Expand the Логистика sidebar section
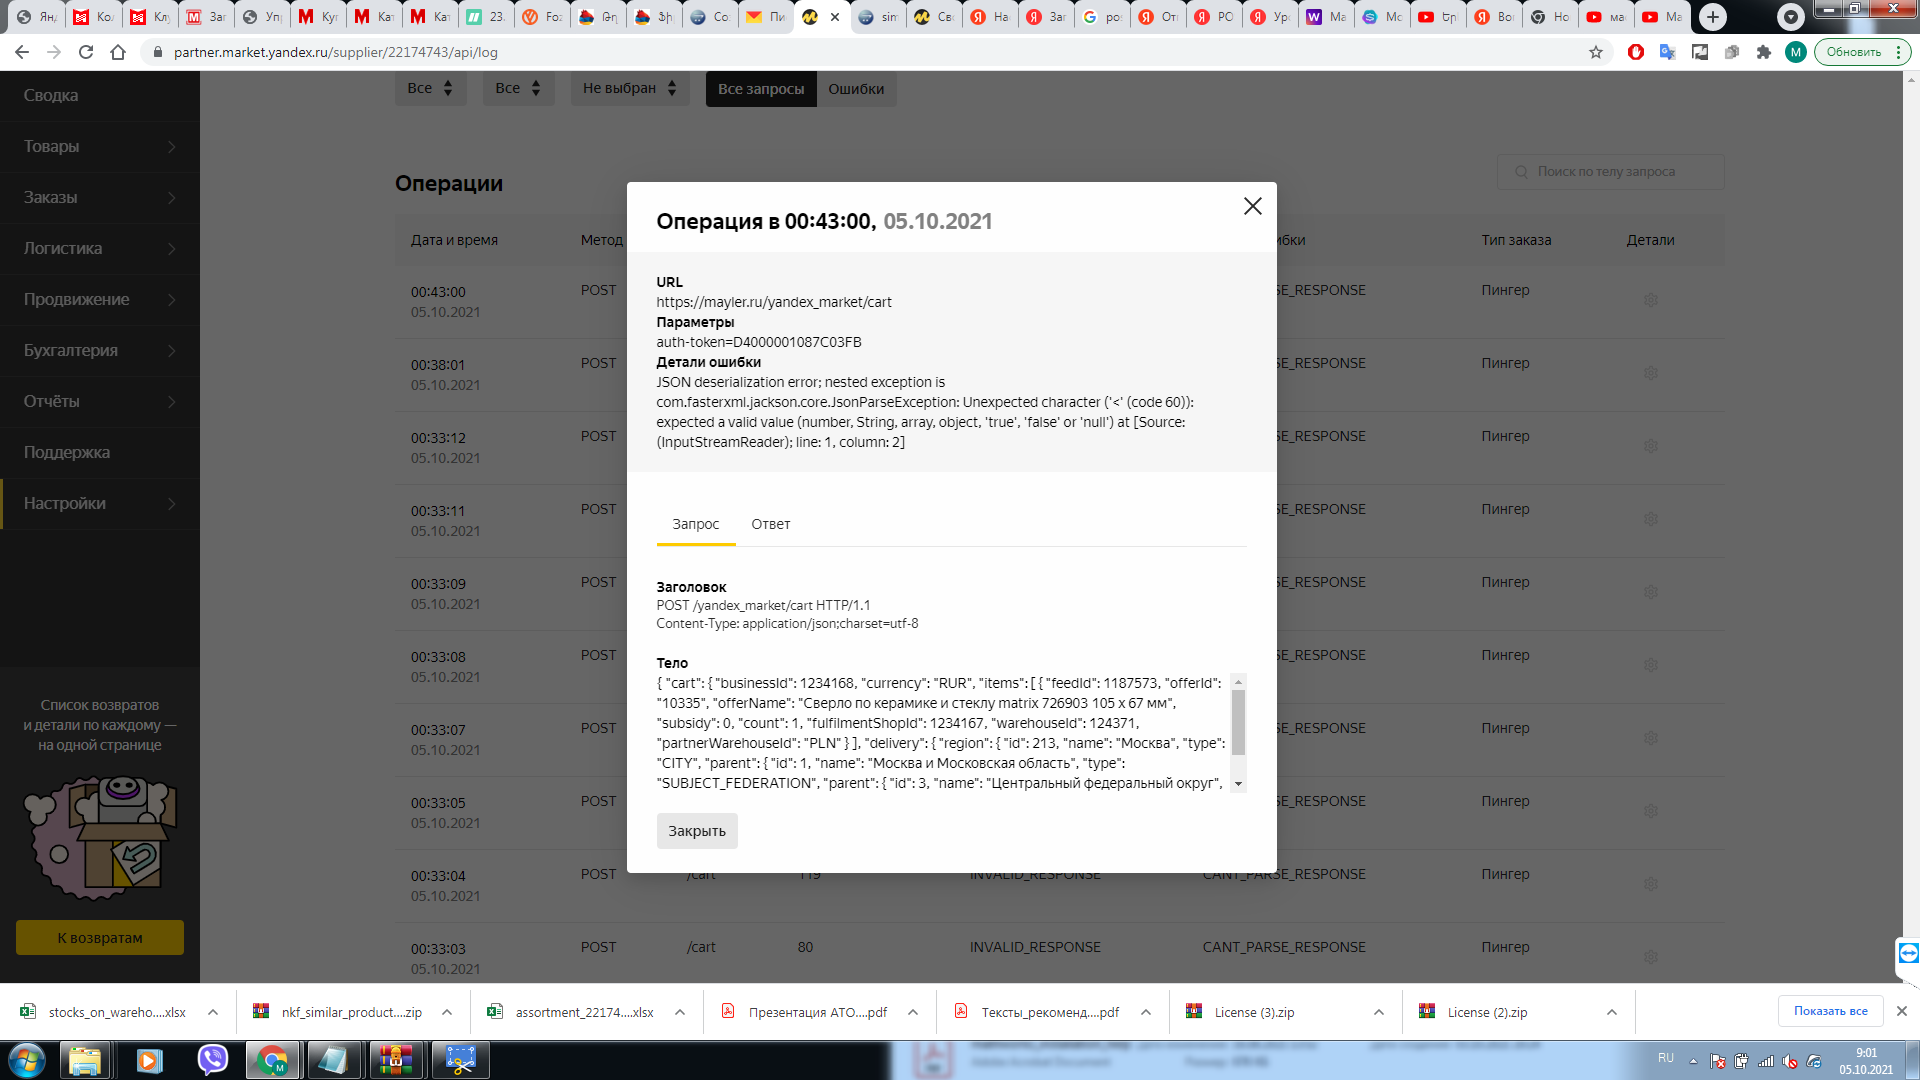The height and width of the screenshot is (1080, 1920). (x=100, y=248)
